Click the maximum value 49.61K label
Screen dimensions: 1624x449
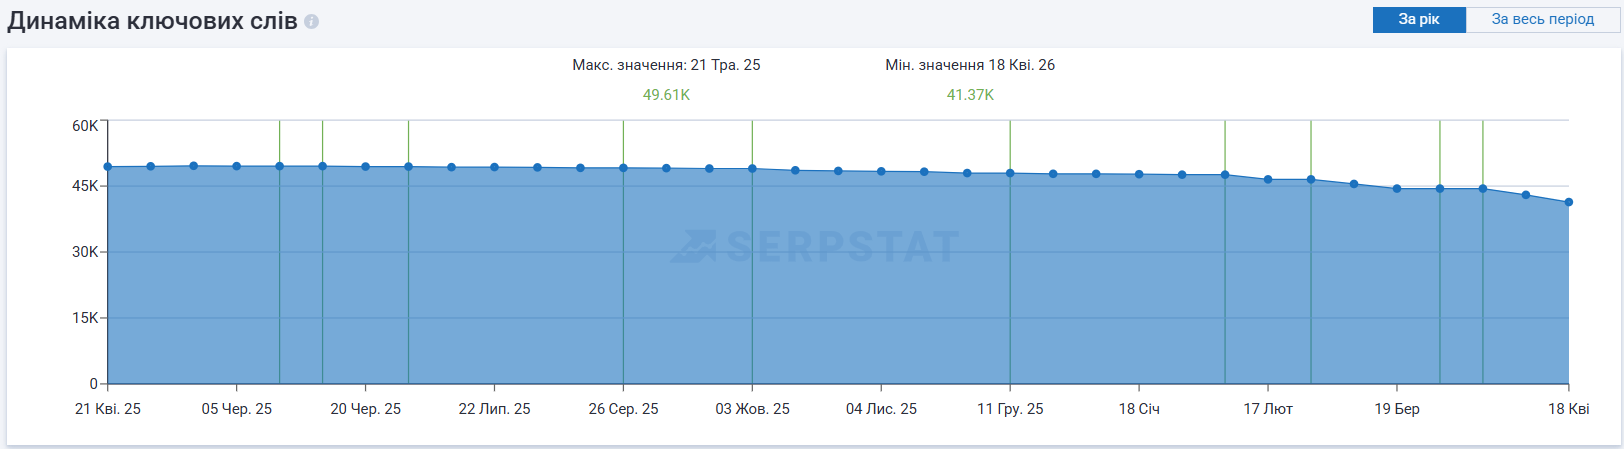[666, 95]
